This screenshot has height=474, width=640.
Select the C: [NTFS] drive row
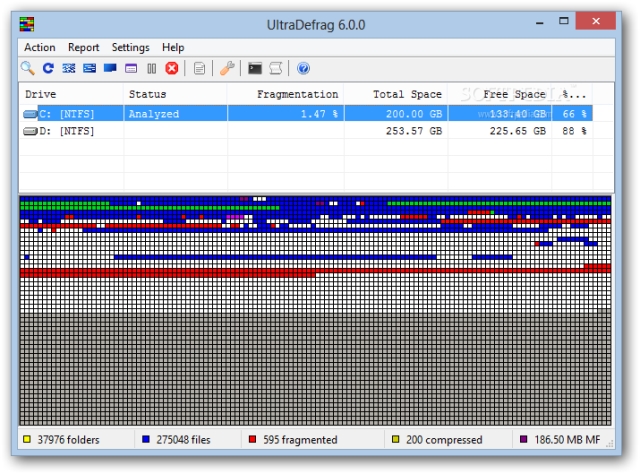(306, 113)
